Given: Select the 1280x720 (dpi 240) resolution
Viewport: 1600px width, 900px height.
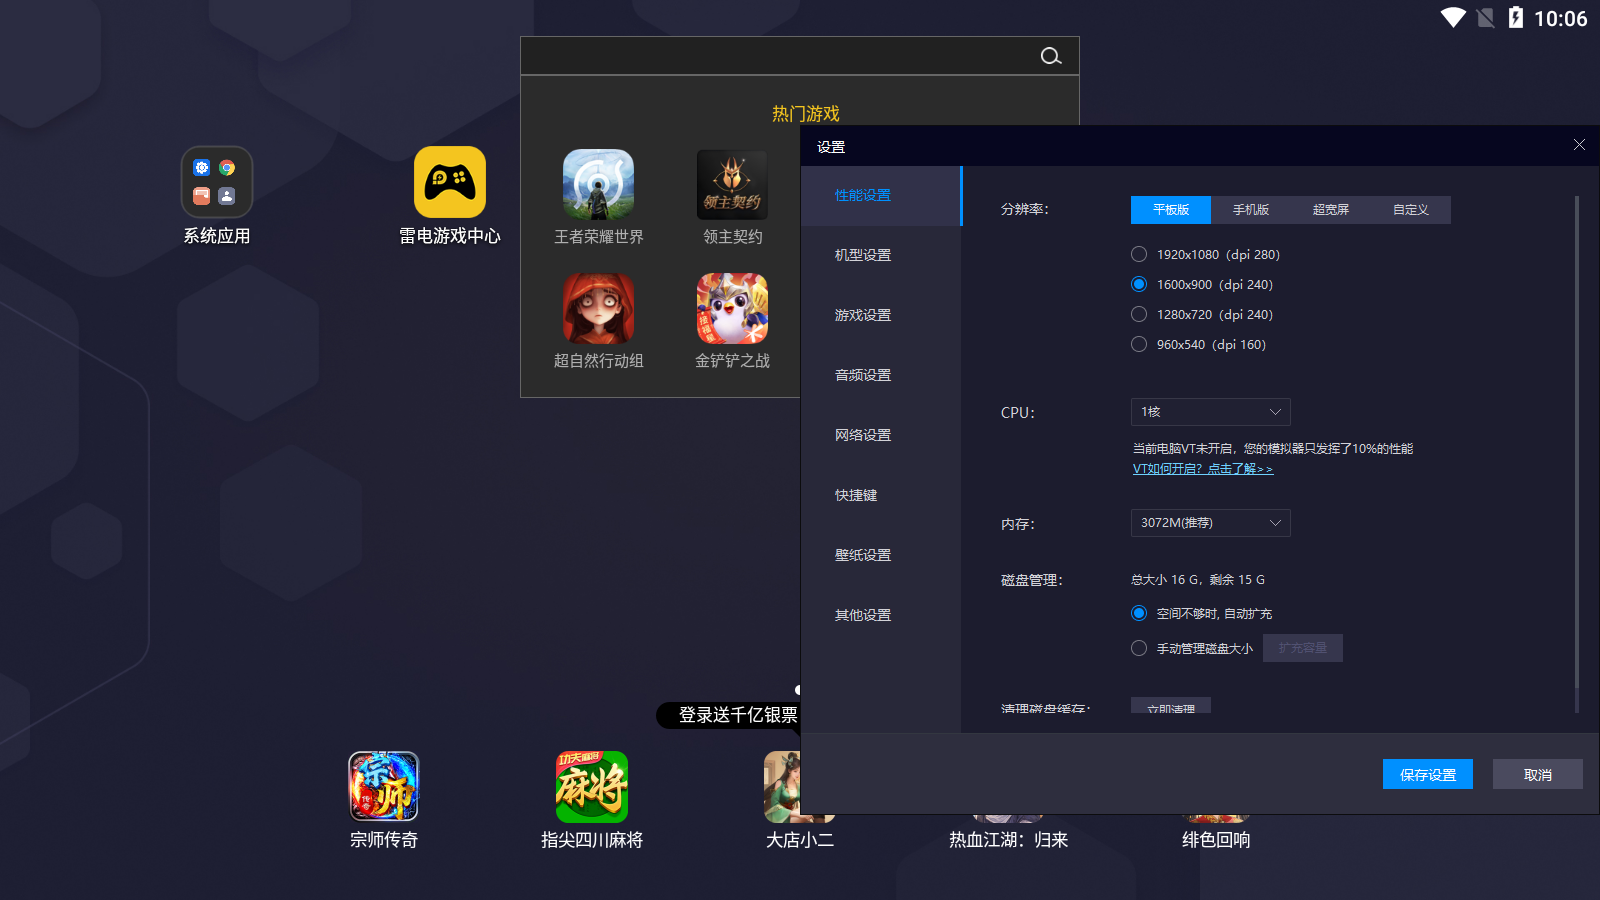Looking at the screenshot, I should click(x=1139, y=314).
